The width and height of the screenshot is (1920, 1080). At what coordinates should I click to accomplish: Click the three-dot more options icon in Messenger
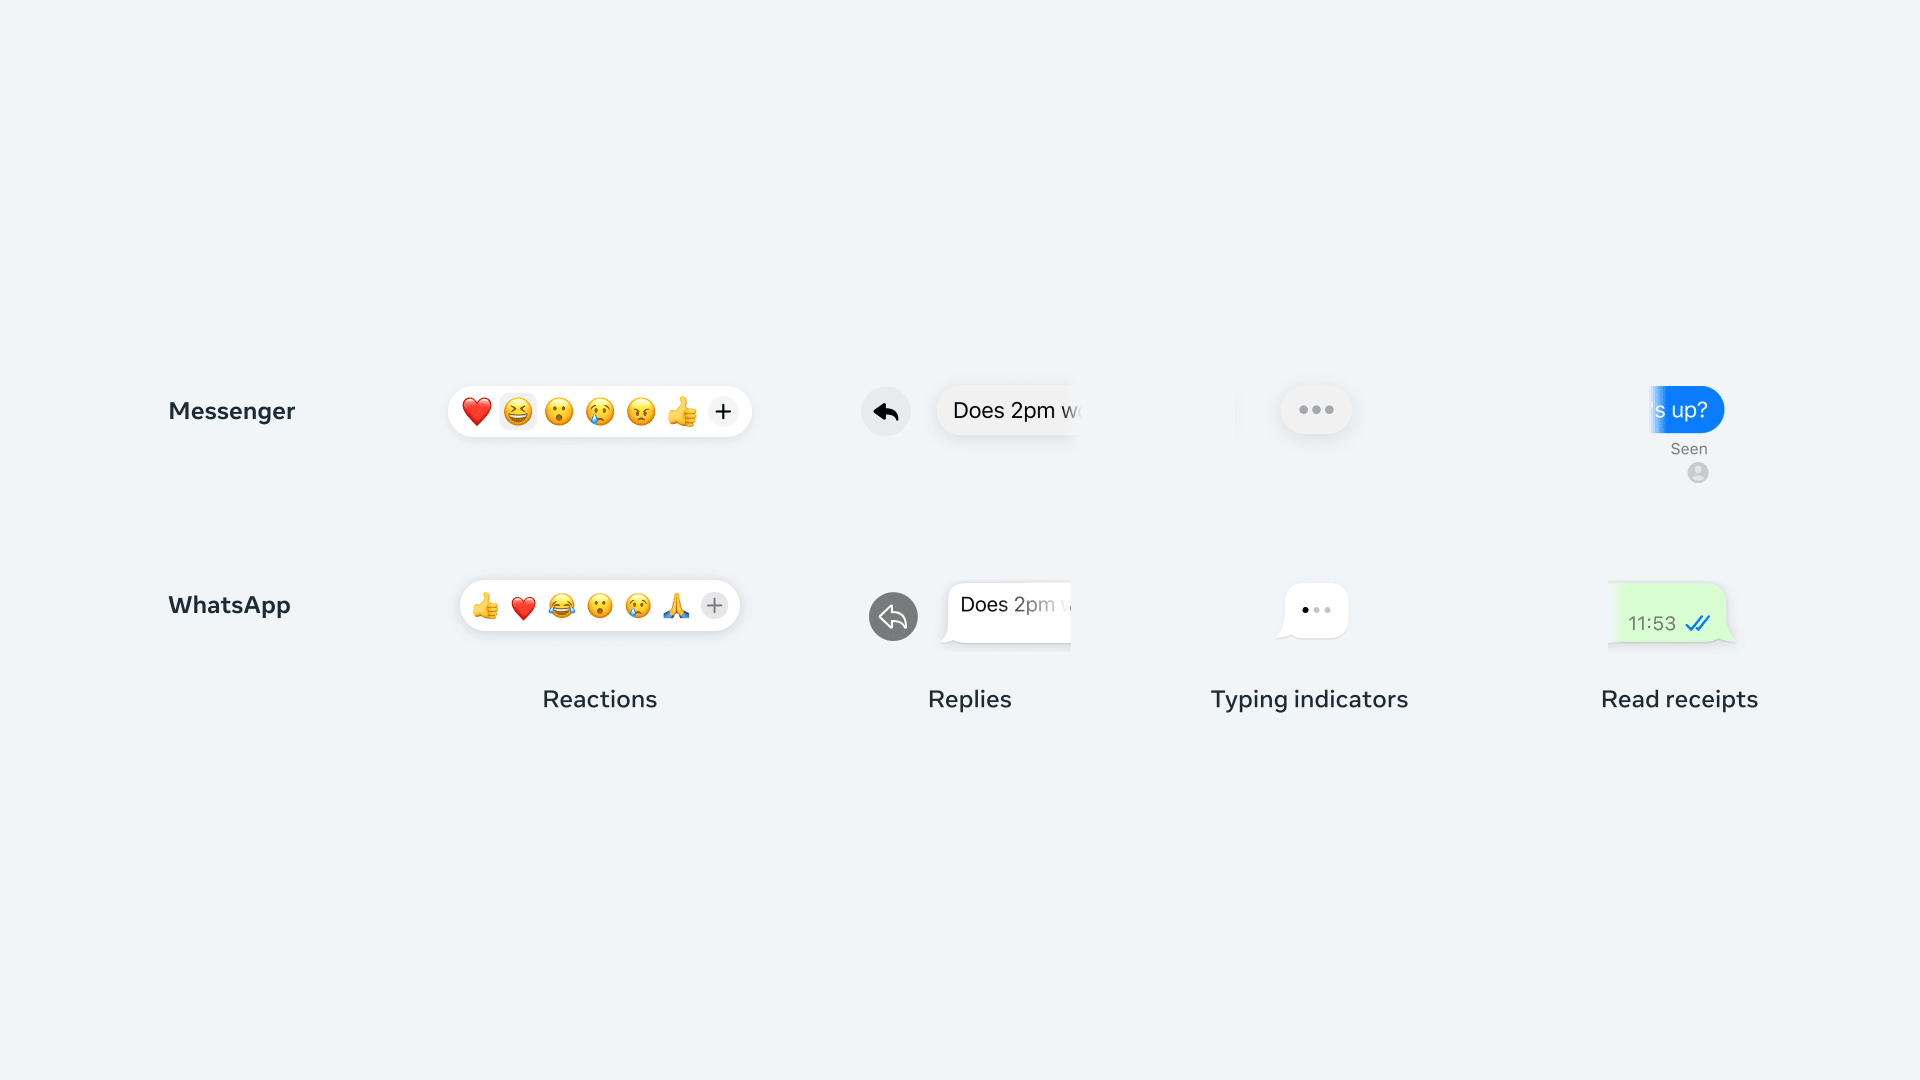tap(1315, 410)
